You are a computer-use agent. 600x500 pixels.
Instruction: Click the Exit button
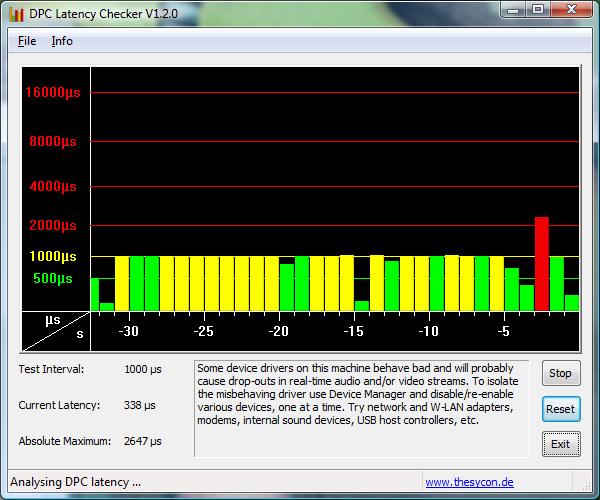pyautogui.click(x=560, y=443)
